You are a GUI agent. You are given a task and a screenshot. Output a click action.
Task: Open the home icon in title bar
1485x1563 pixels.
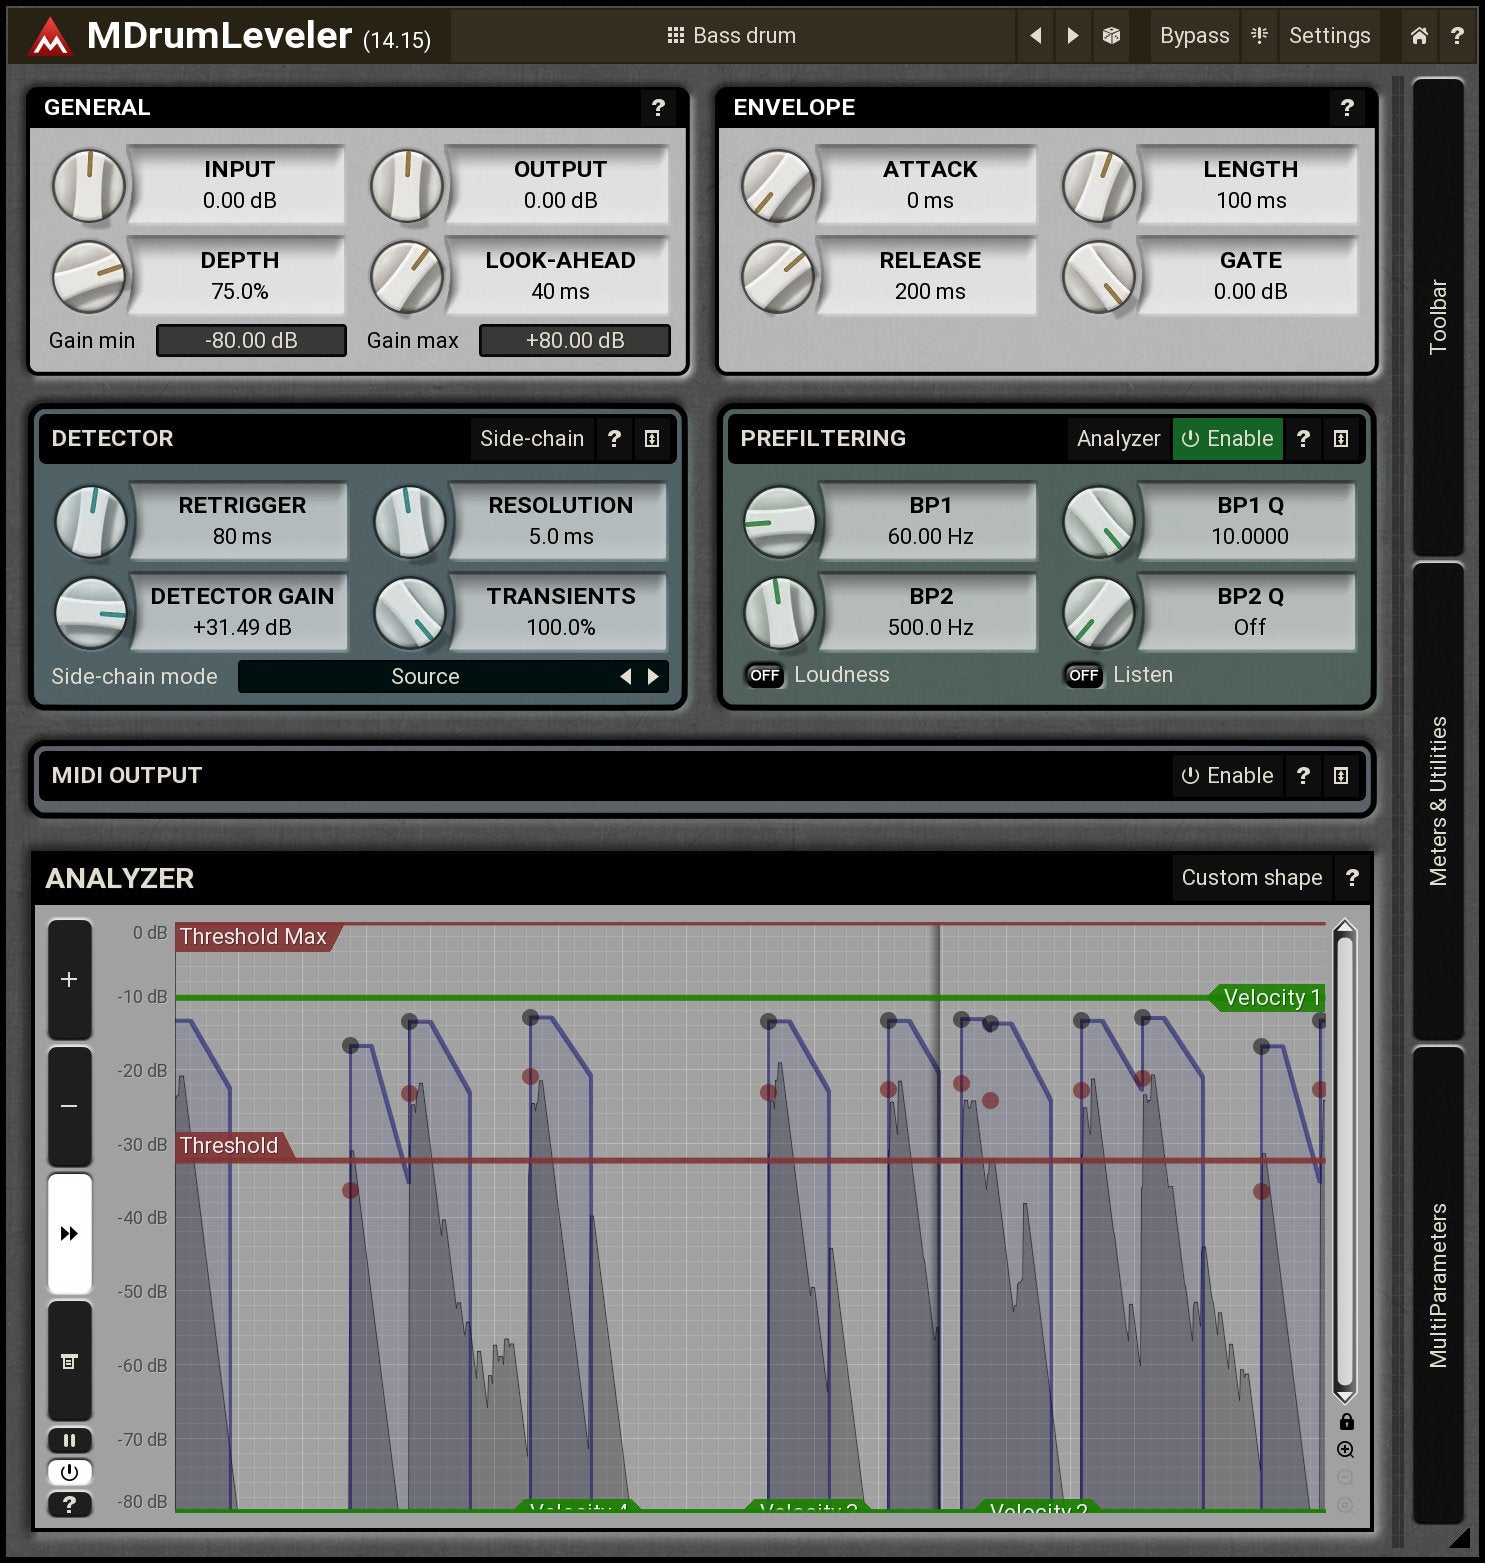[1419, 36]
